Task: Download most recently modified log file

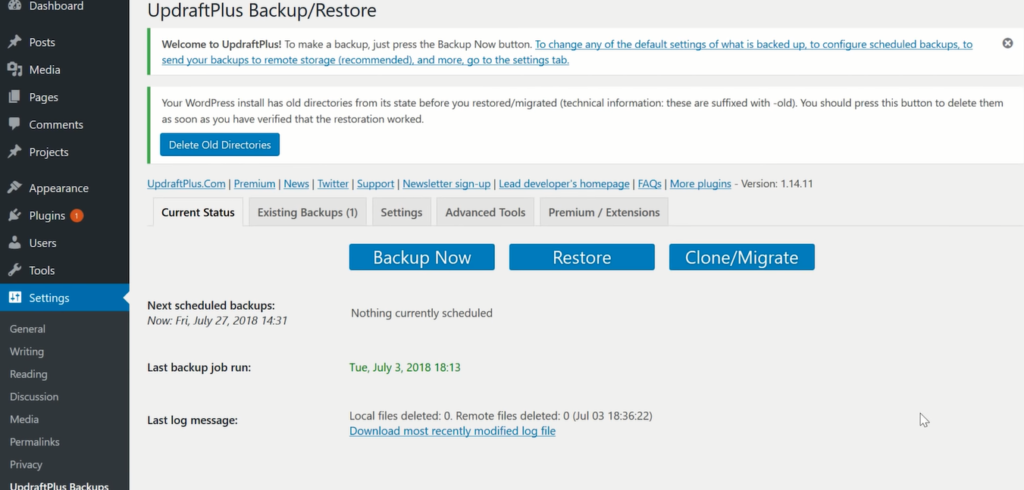Action: pyautogui.click(x=452, y=431)
